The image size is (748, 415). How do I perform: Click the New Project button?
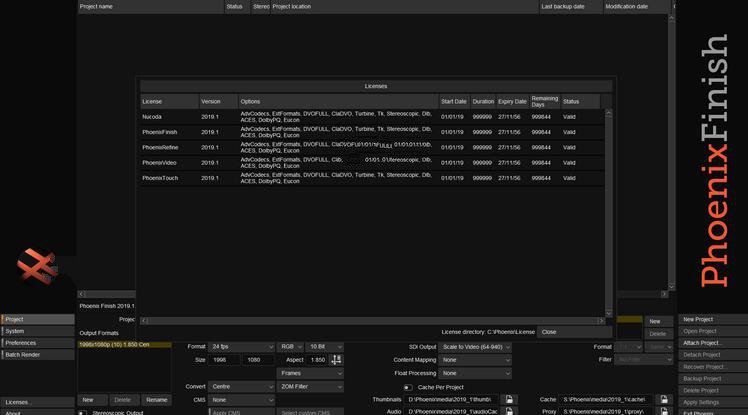(x=713, y=319)
